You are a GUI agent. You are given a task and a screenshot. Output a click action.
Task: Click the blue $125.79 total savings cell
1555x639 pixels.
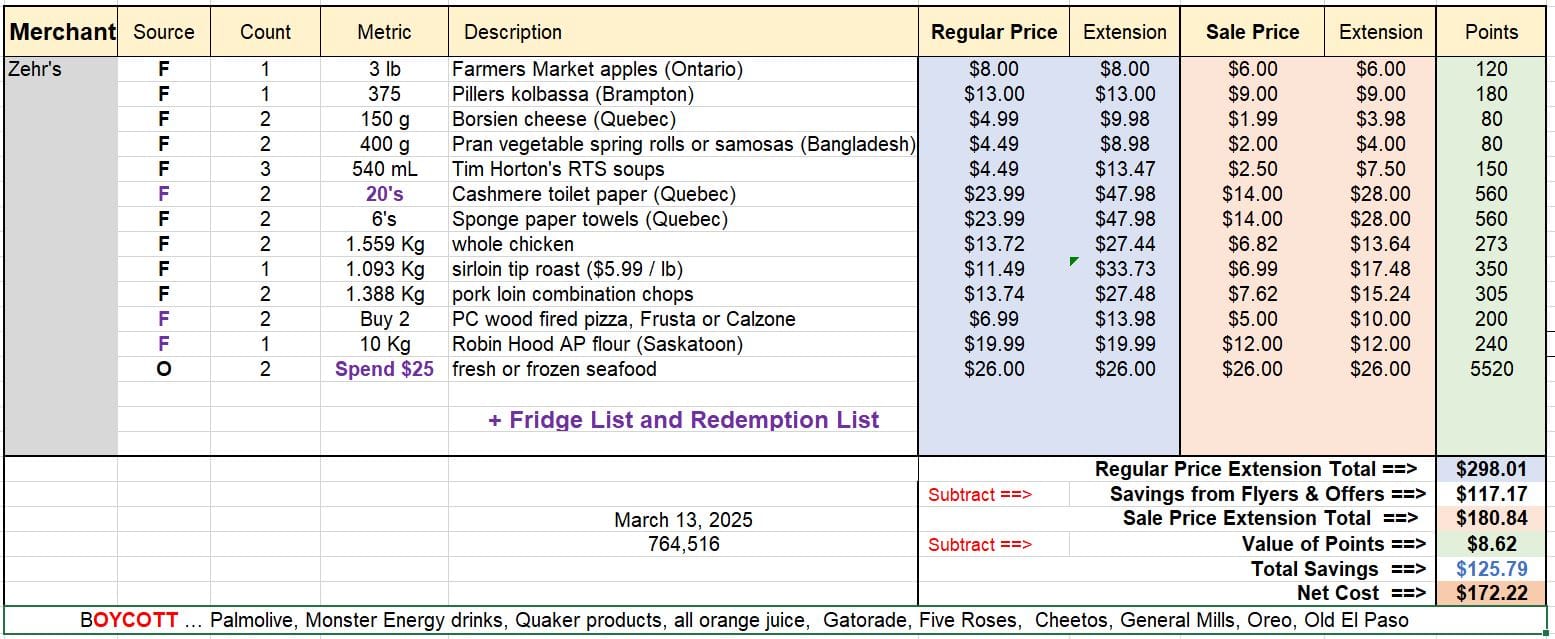pos(1491,569)
